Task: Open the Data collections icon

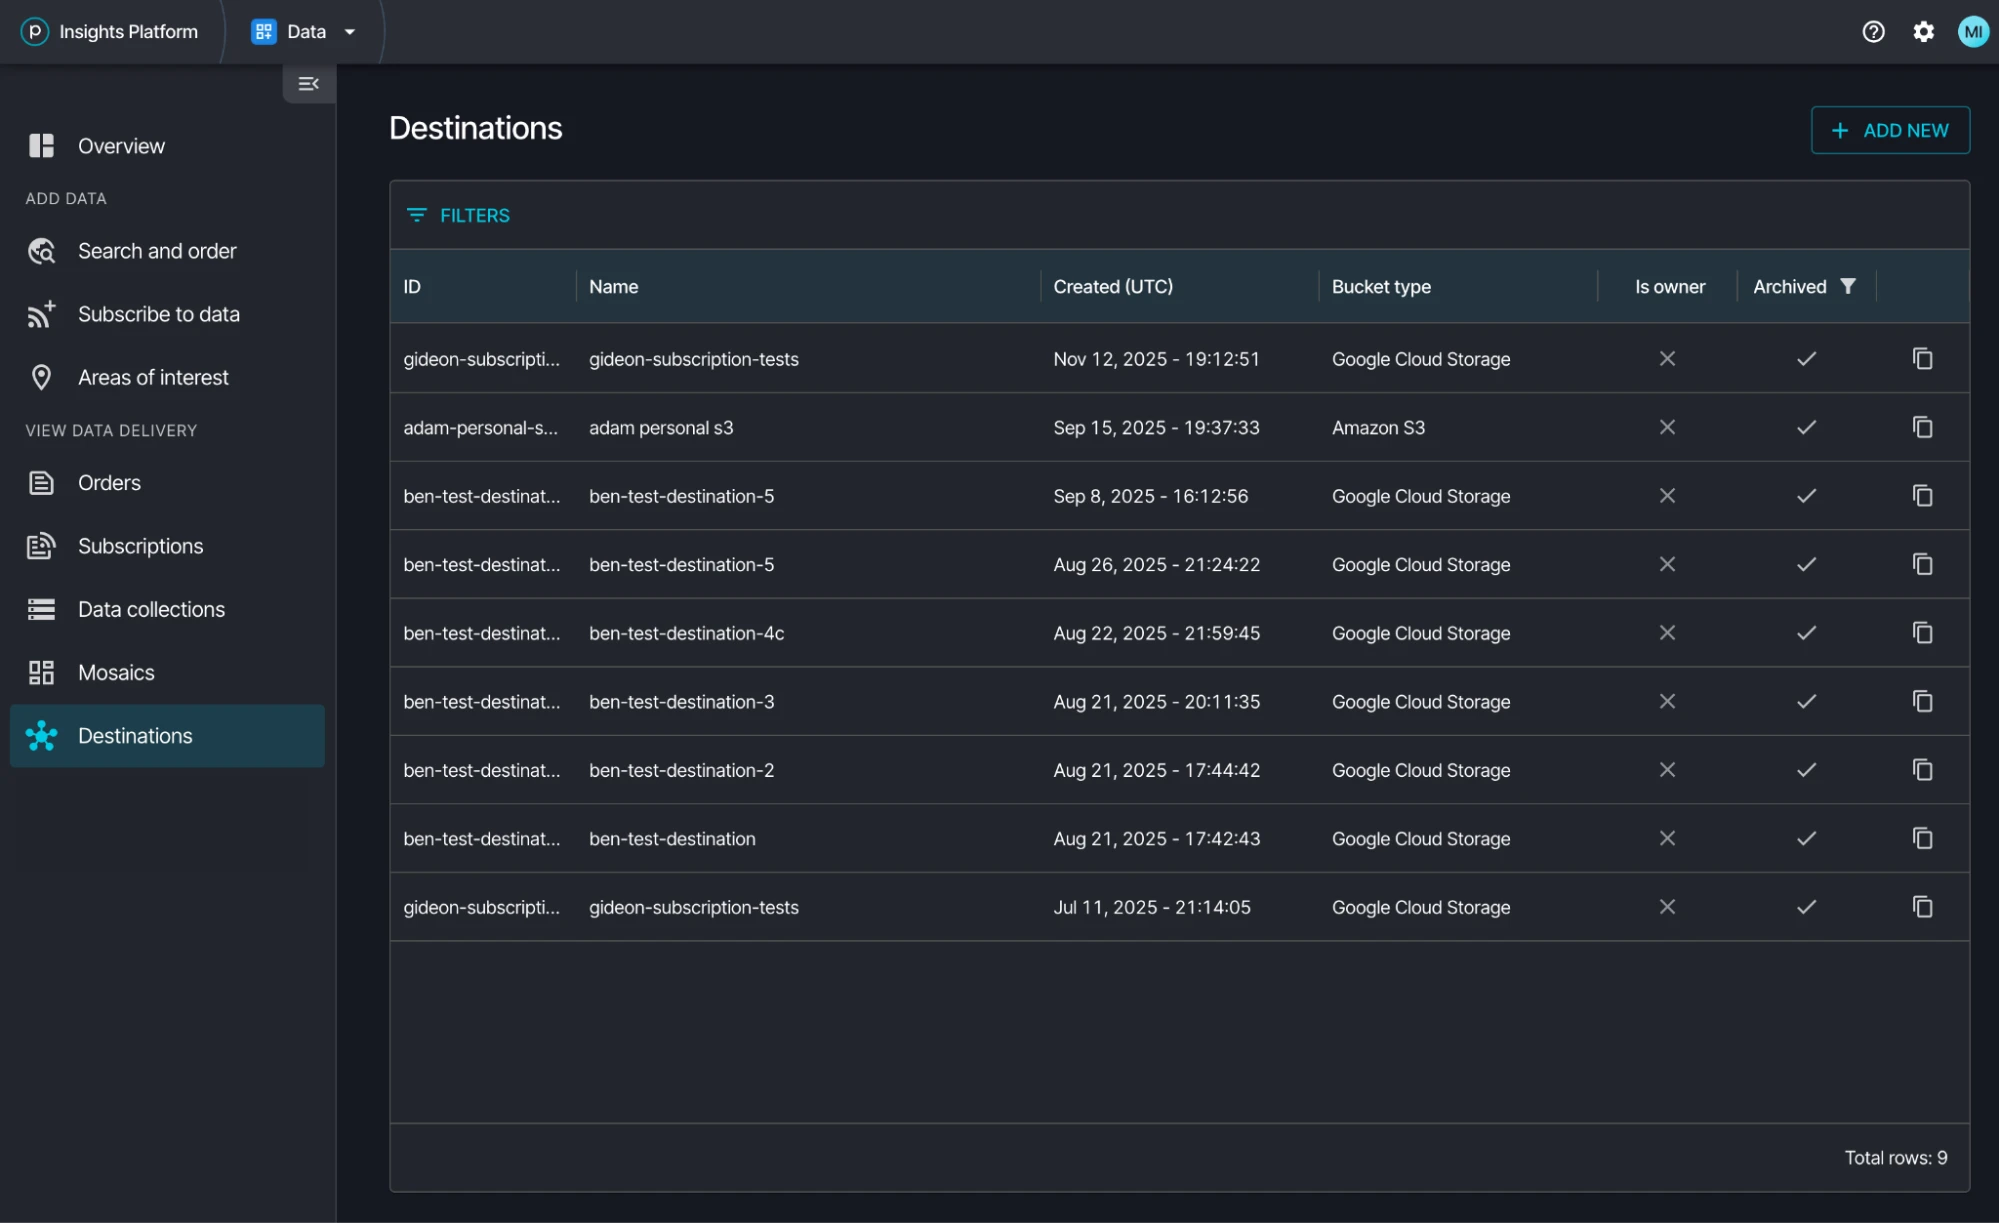Action: pyautogui.click(x=41, y=609)
